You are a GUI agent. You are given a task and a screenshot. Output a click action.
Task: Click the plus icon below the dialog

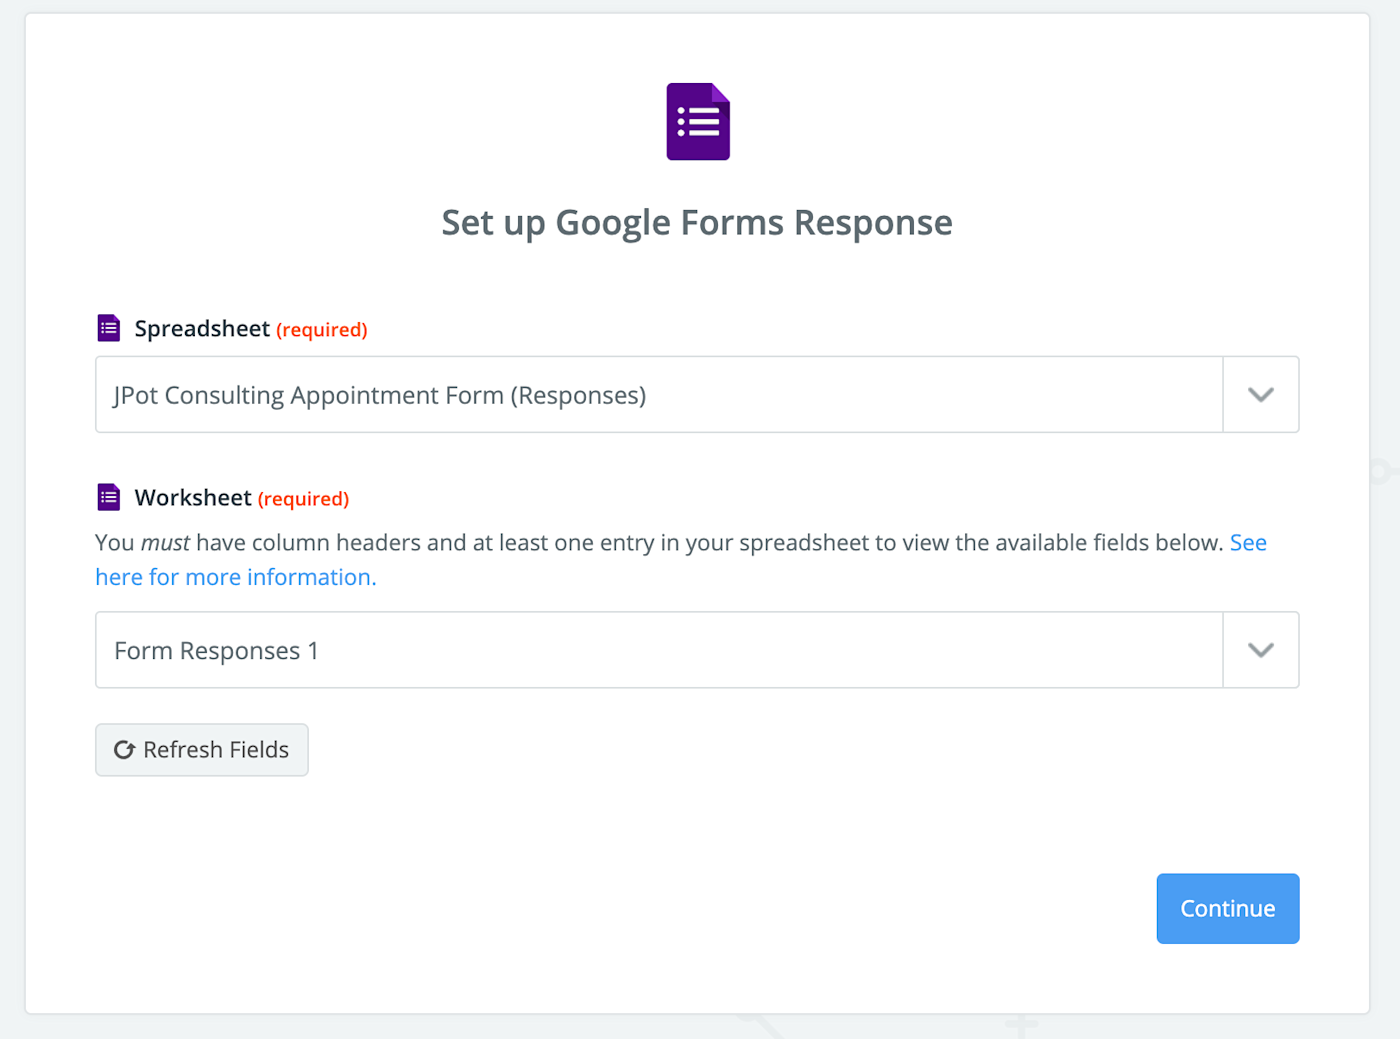pyautogui.click(x=1021, y=1024)
